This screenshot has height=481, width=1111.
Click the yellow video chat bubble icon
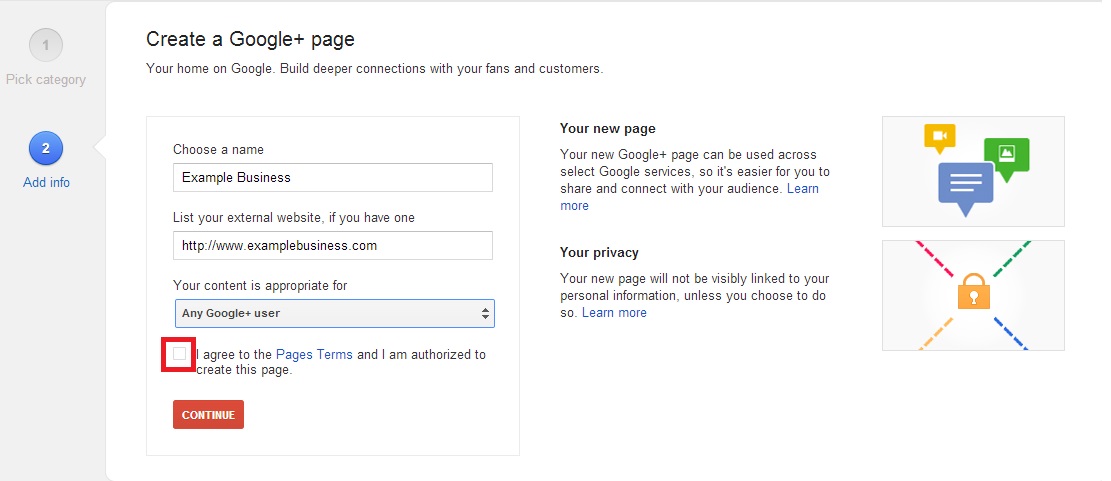pos(940,139)
